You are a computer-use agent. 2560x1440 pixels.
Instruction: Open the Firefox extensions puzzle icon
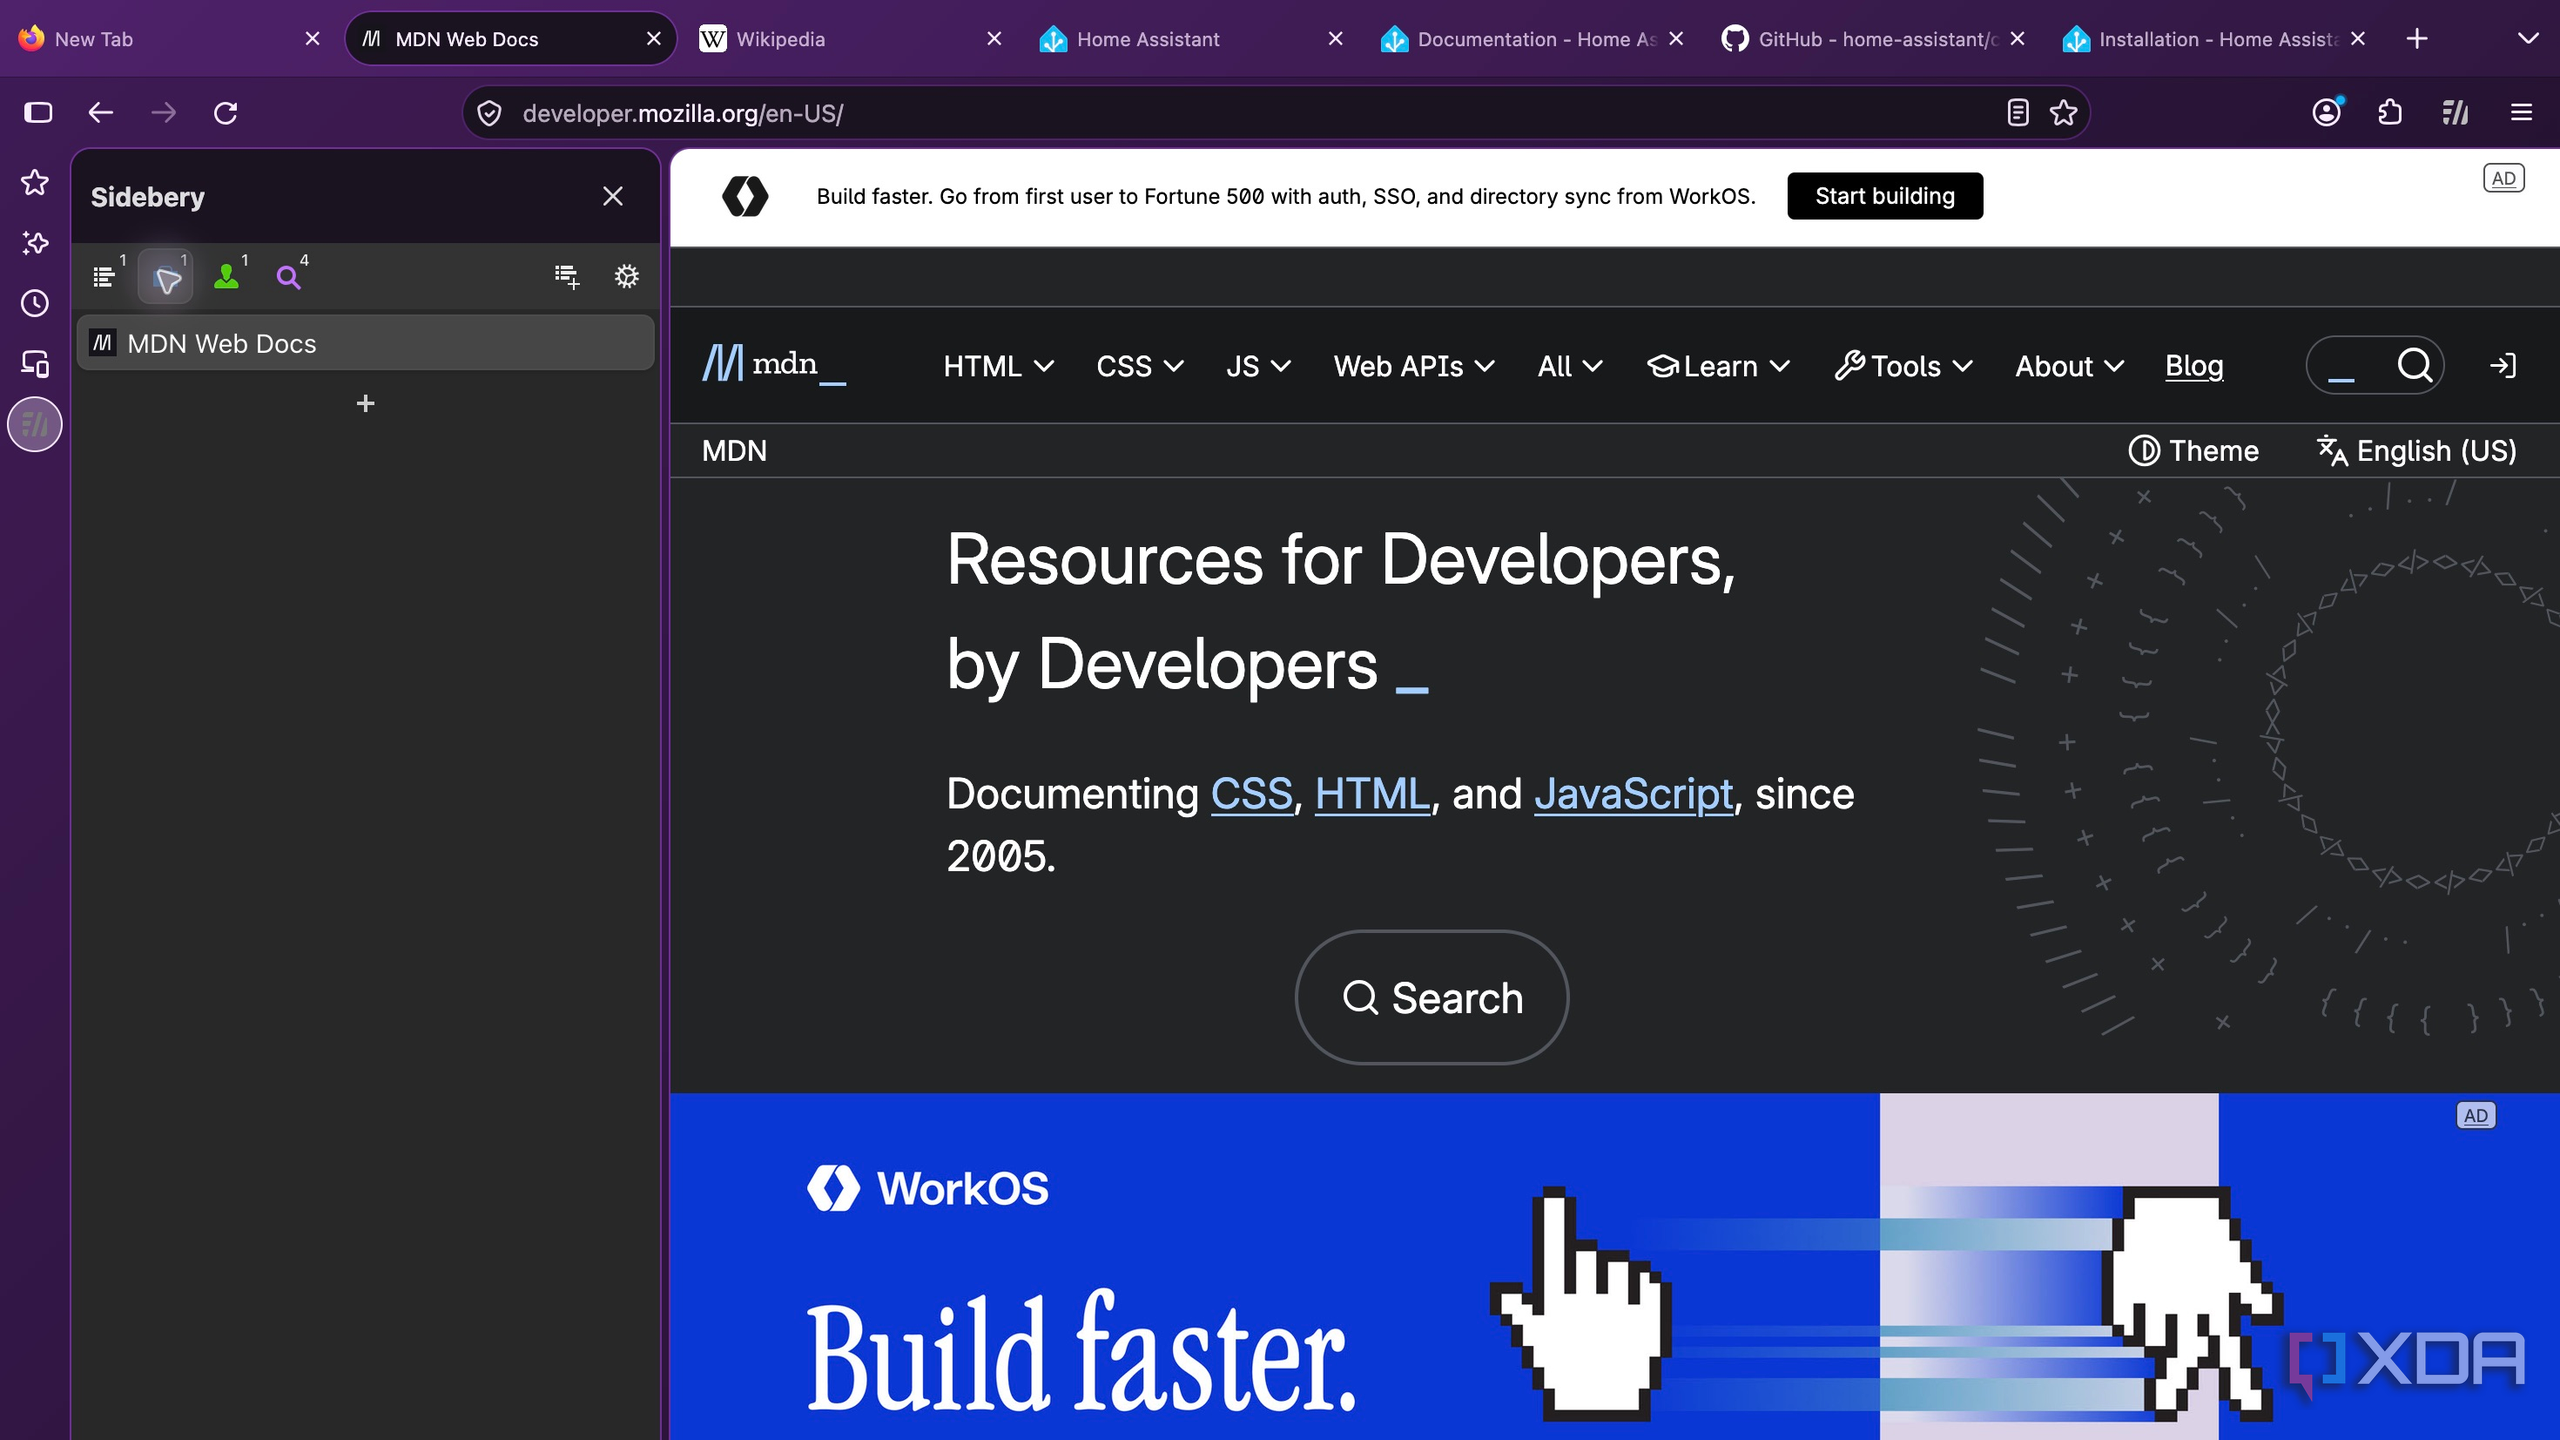click(2390, 113)
